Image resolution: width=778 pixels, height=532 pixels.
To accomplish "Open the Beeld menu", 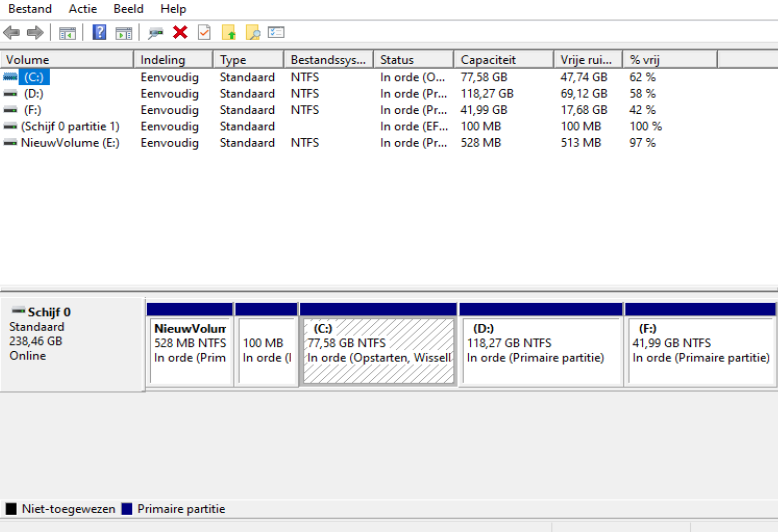I will click(128, 9).
